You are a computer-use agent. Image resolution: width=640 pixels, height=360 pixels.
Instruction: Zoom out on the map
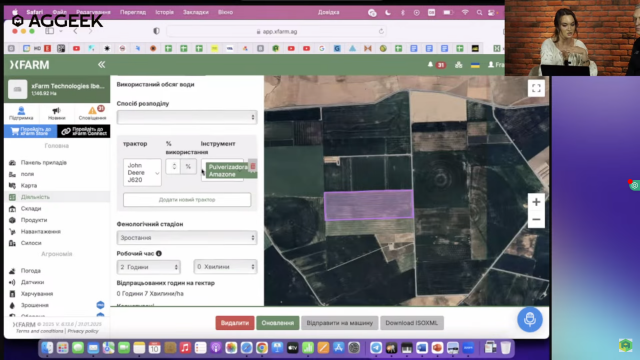[x=536, y=220]
